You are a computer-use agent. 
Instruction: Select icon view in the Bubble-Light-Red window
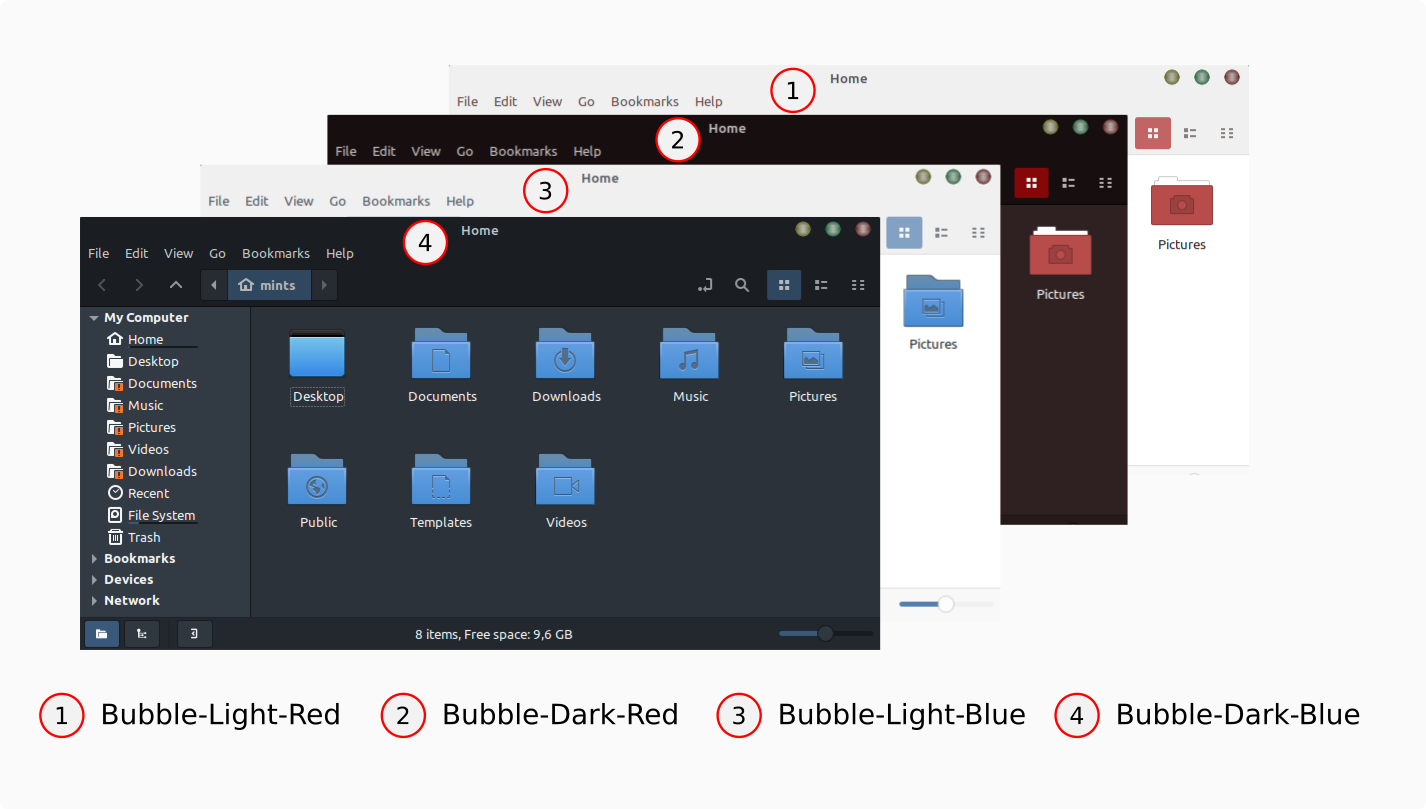(x=1153, y=133)
